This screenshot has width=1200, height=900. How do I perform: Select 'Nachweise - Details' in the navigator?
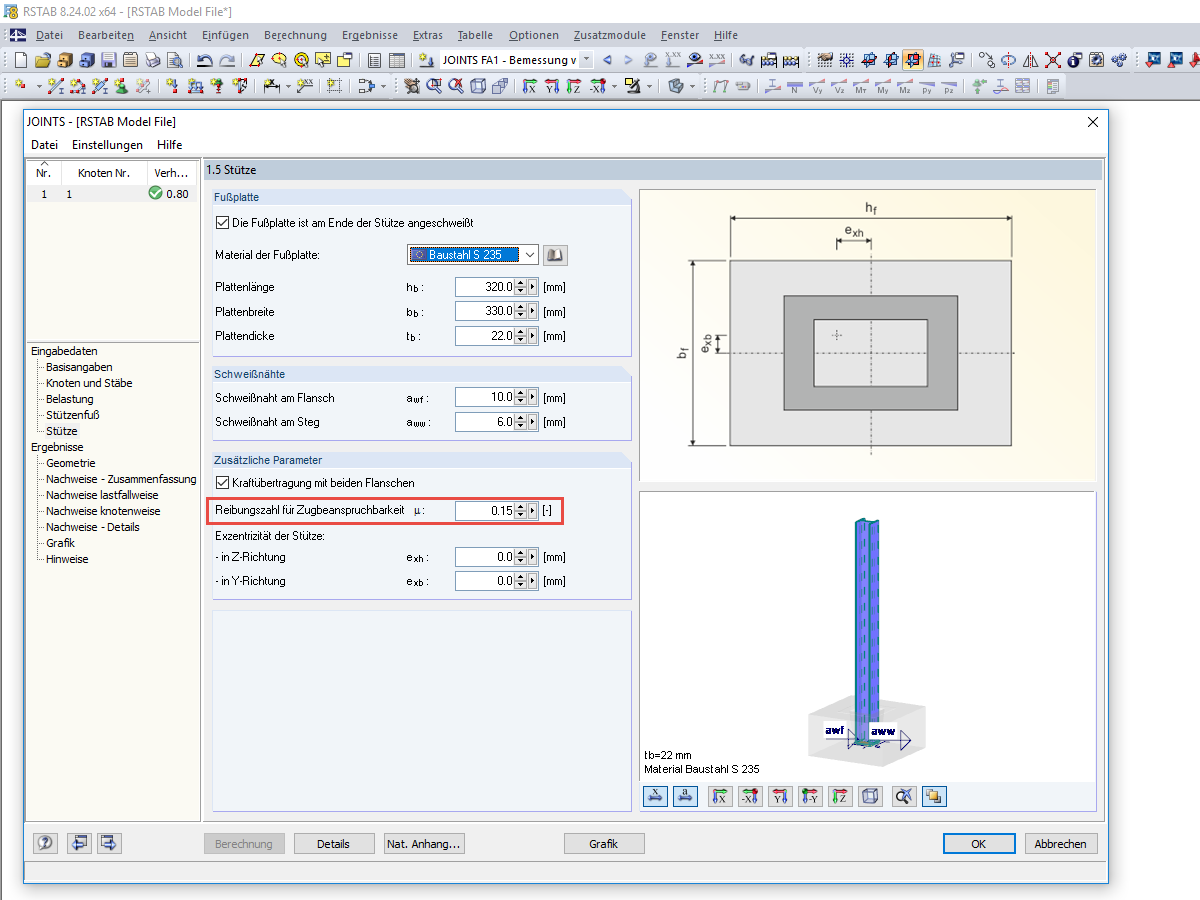pos(93,527)
